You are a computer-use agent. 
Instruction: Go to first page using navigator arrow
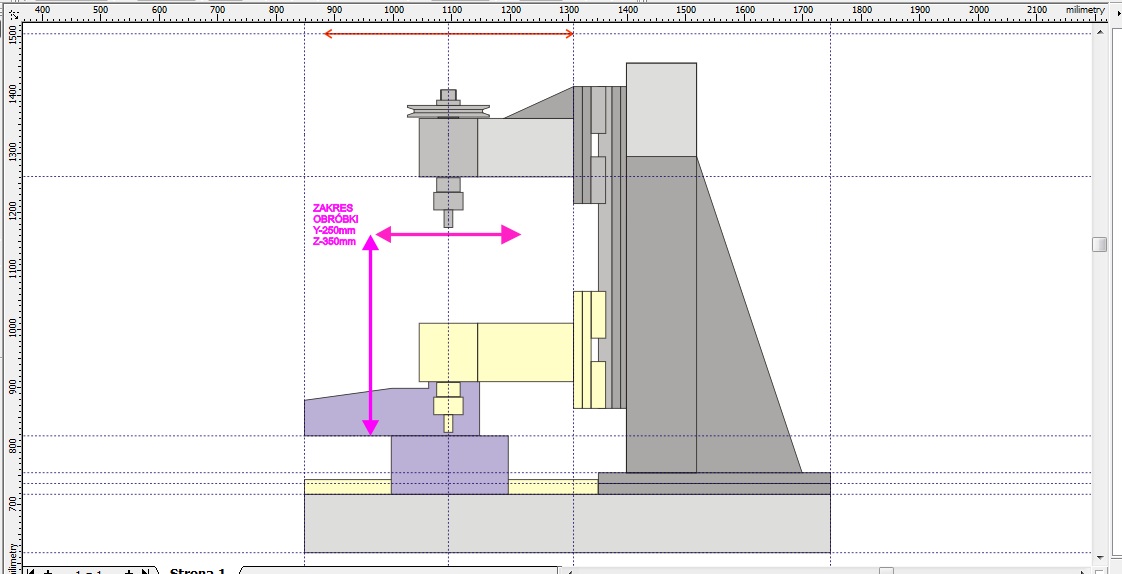coord(31,571)
